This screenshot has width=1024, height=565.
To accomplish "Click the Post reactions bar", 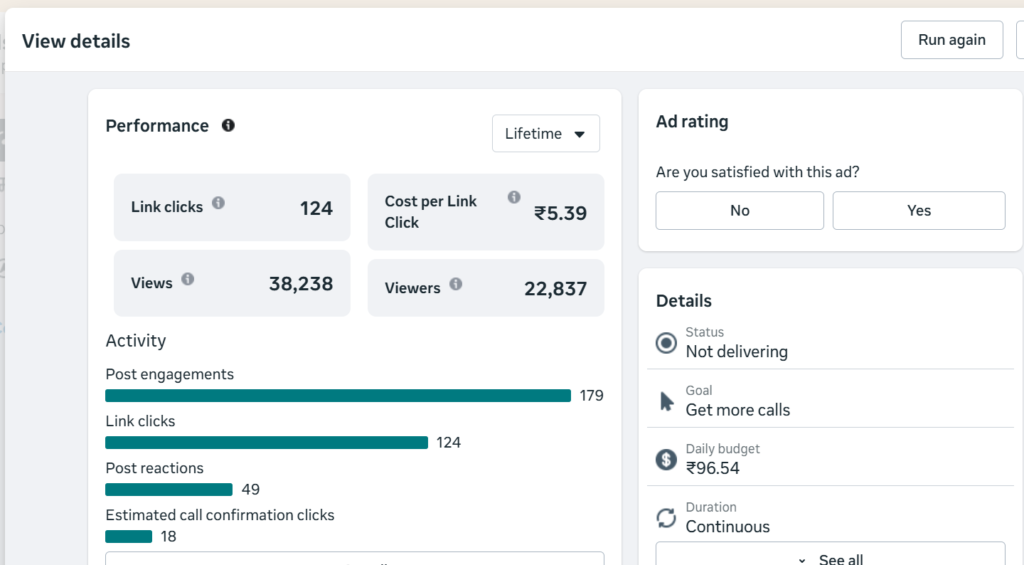I will pyautogui.click(x=168, y=490).
